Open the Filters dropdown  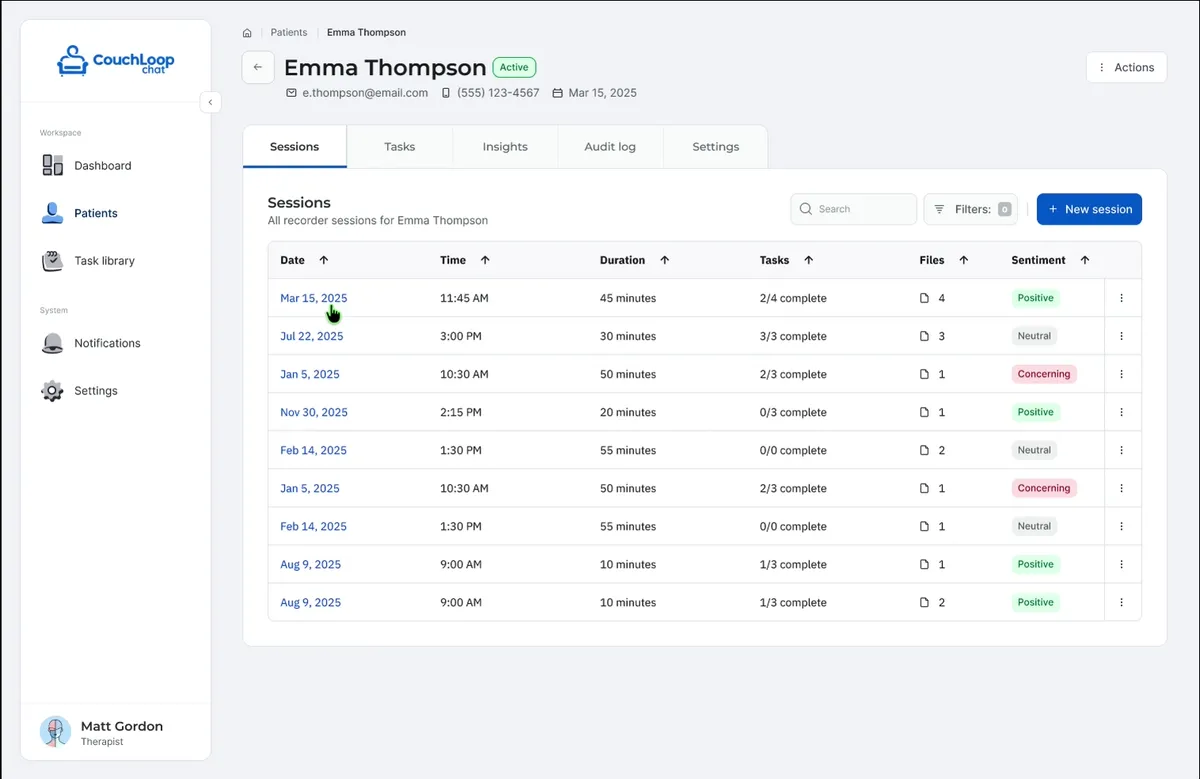969,209
